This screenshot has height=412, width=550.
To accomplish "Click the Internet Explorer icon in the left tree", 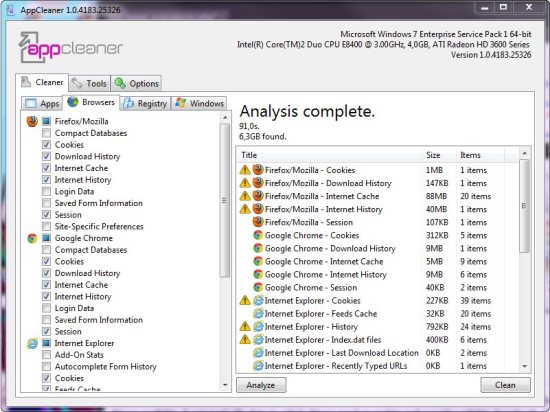I will click(x=32, y=343).
